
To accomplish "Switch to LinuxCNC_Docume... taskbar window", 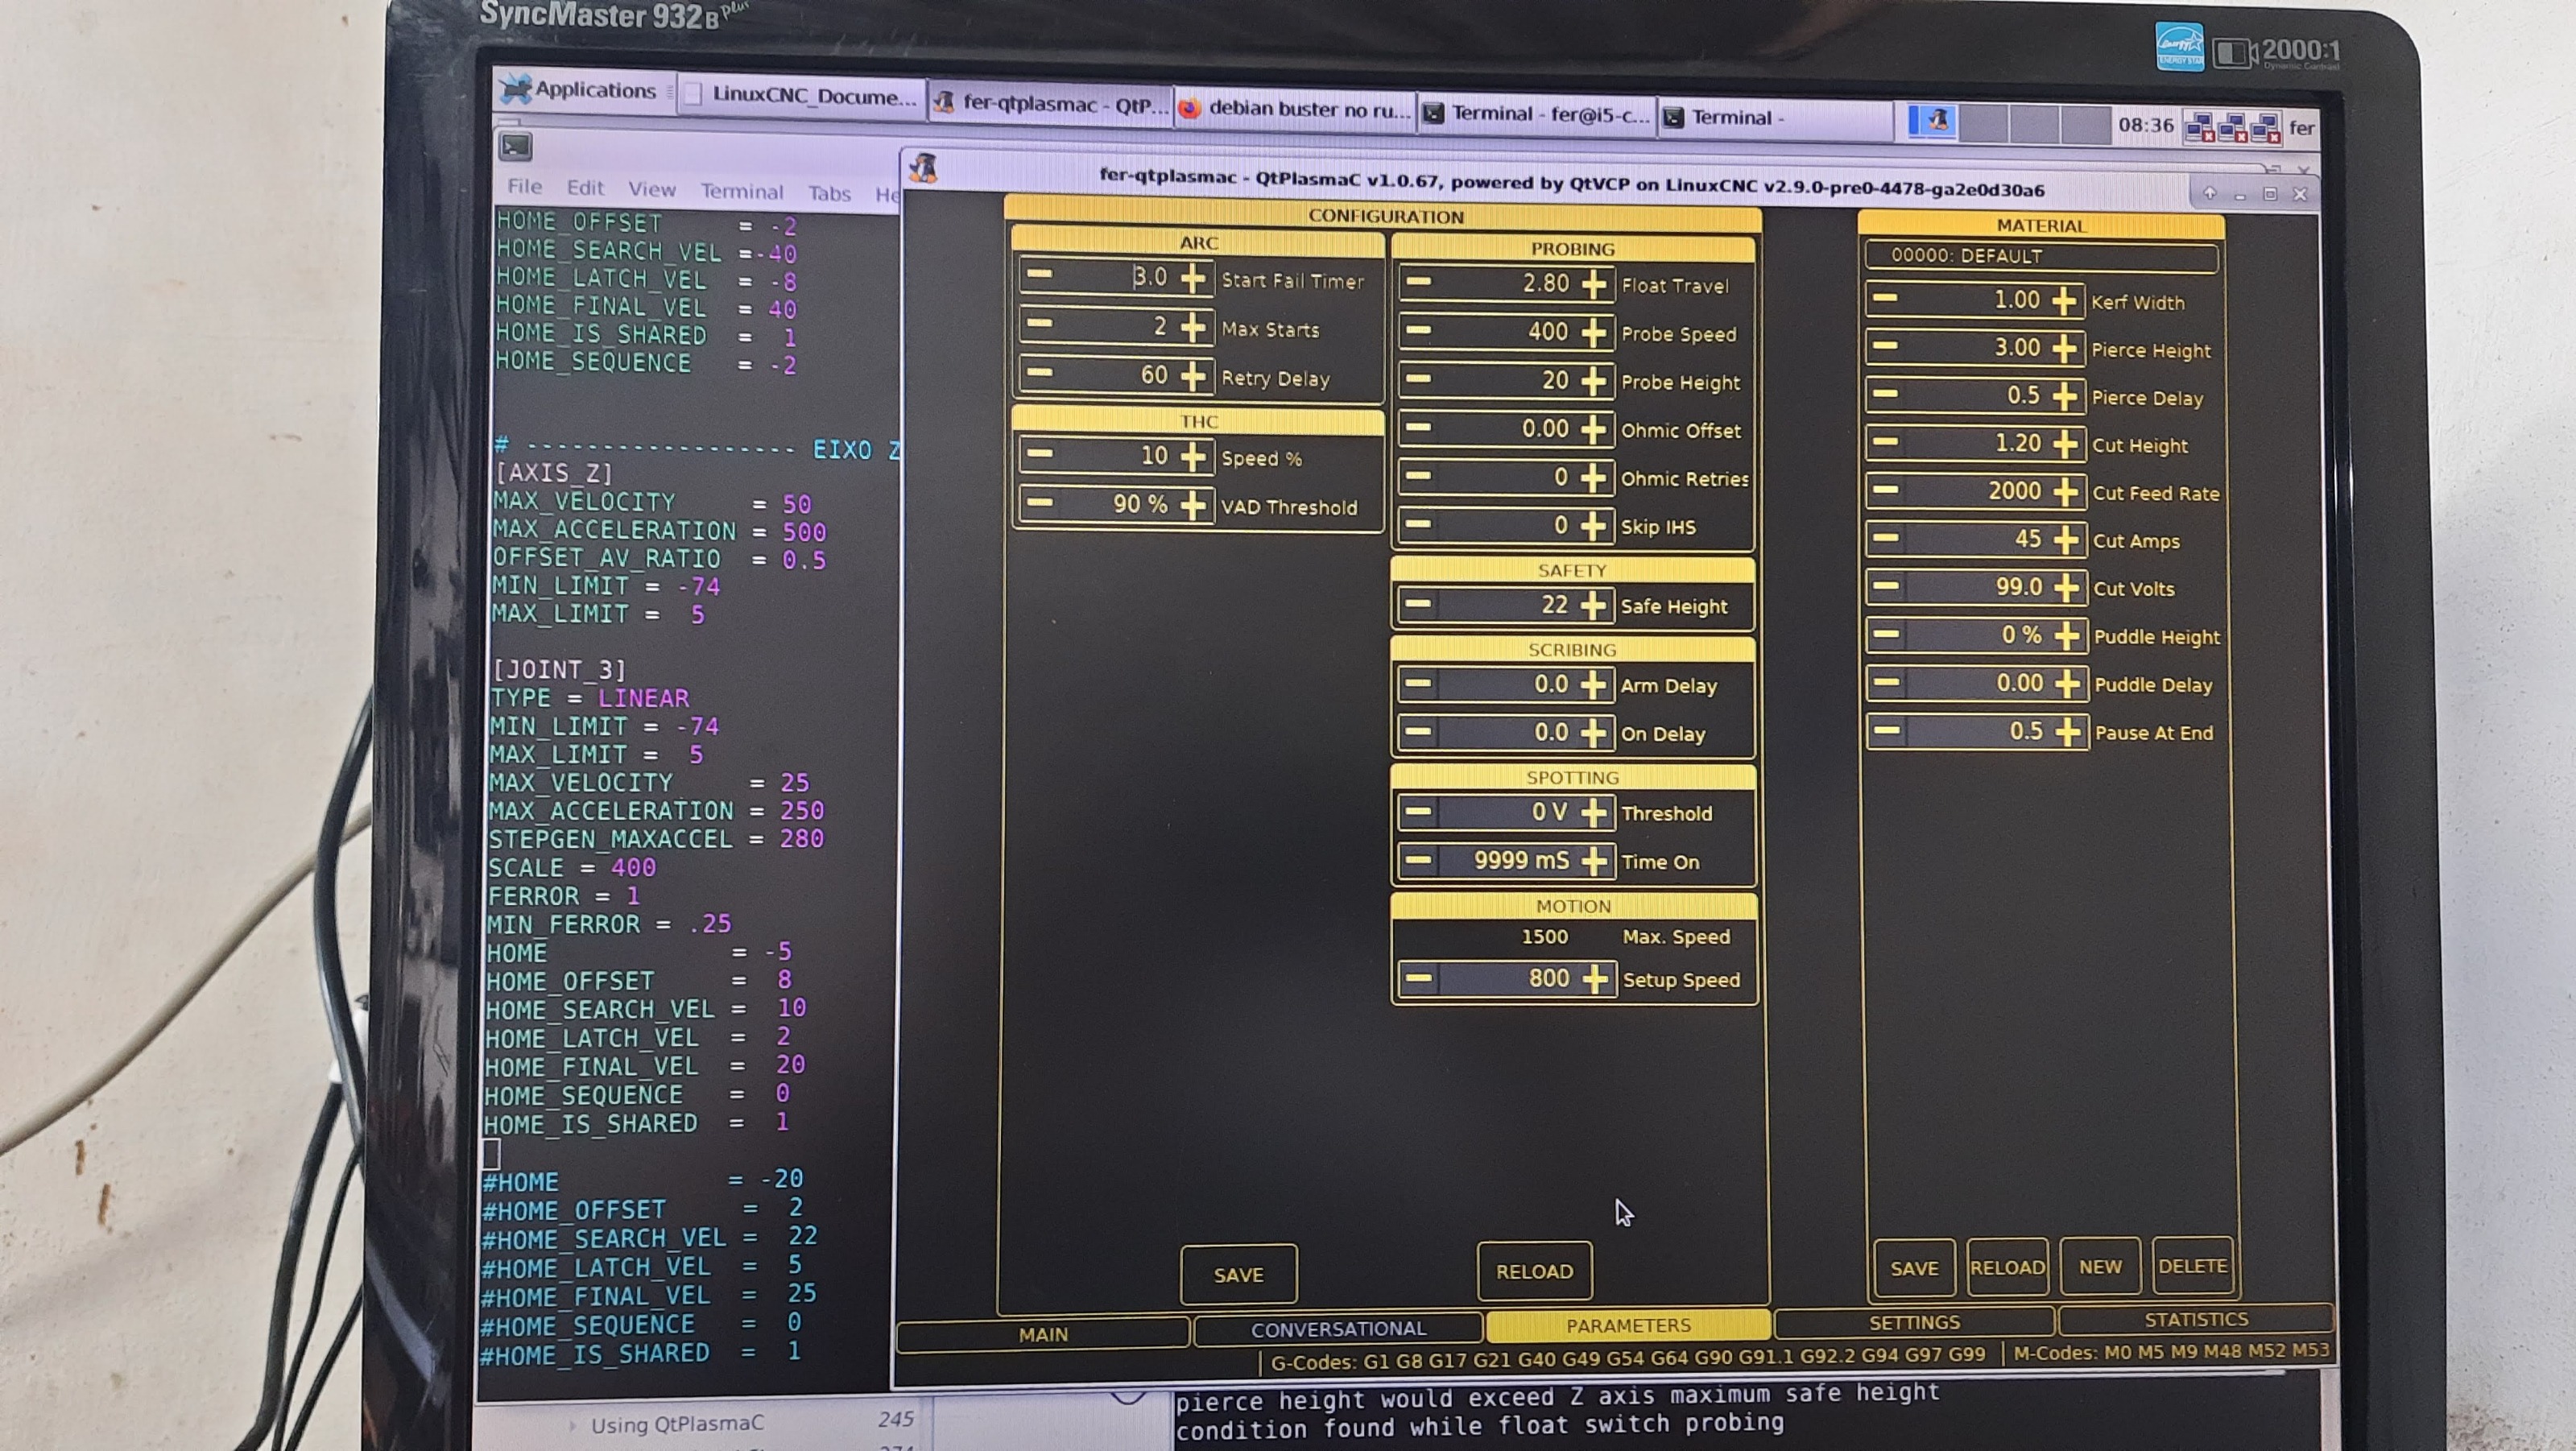I will pyautogui.click(x=802, y=96).
